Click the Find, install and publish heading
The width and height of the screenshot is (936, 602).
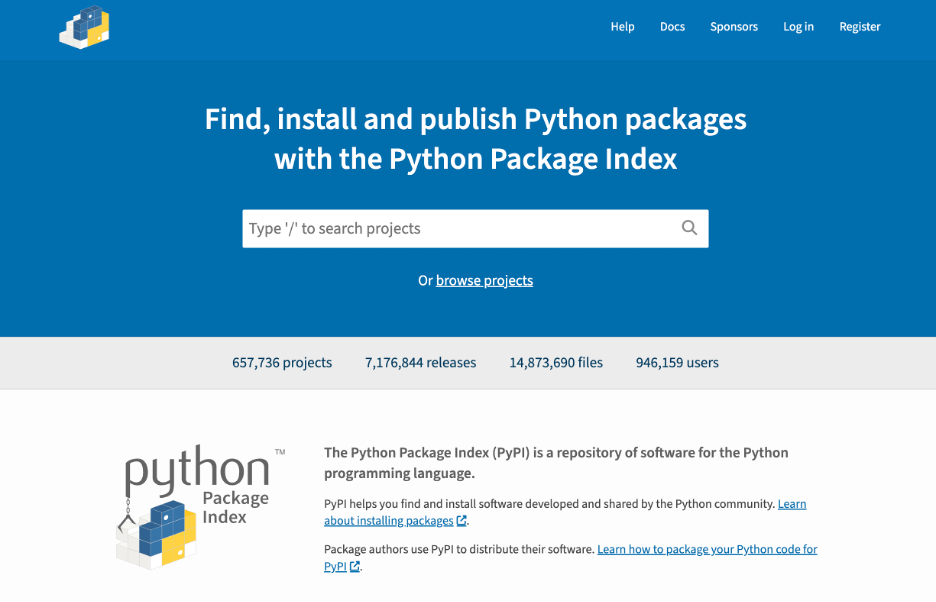coord(476,139)
